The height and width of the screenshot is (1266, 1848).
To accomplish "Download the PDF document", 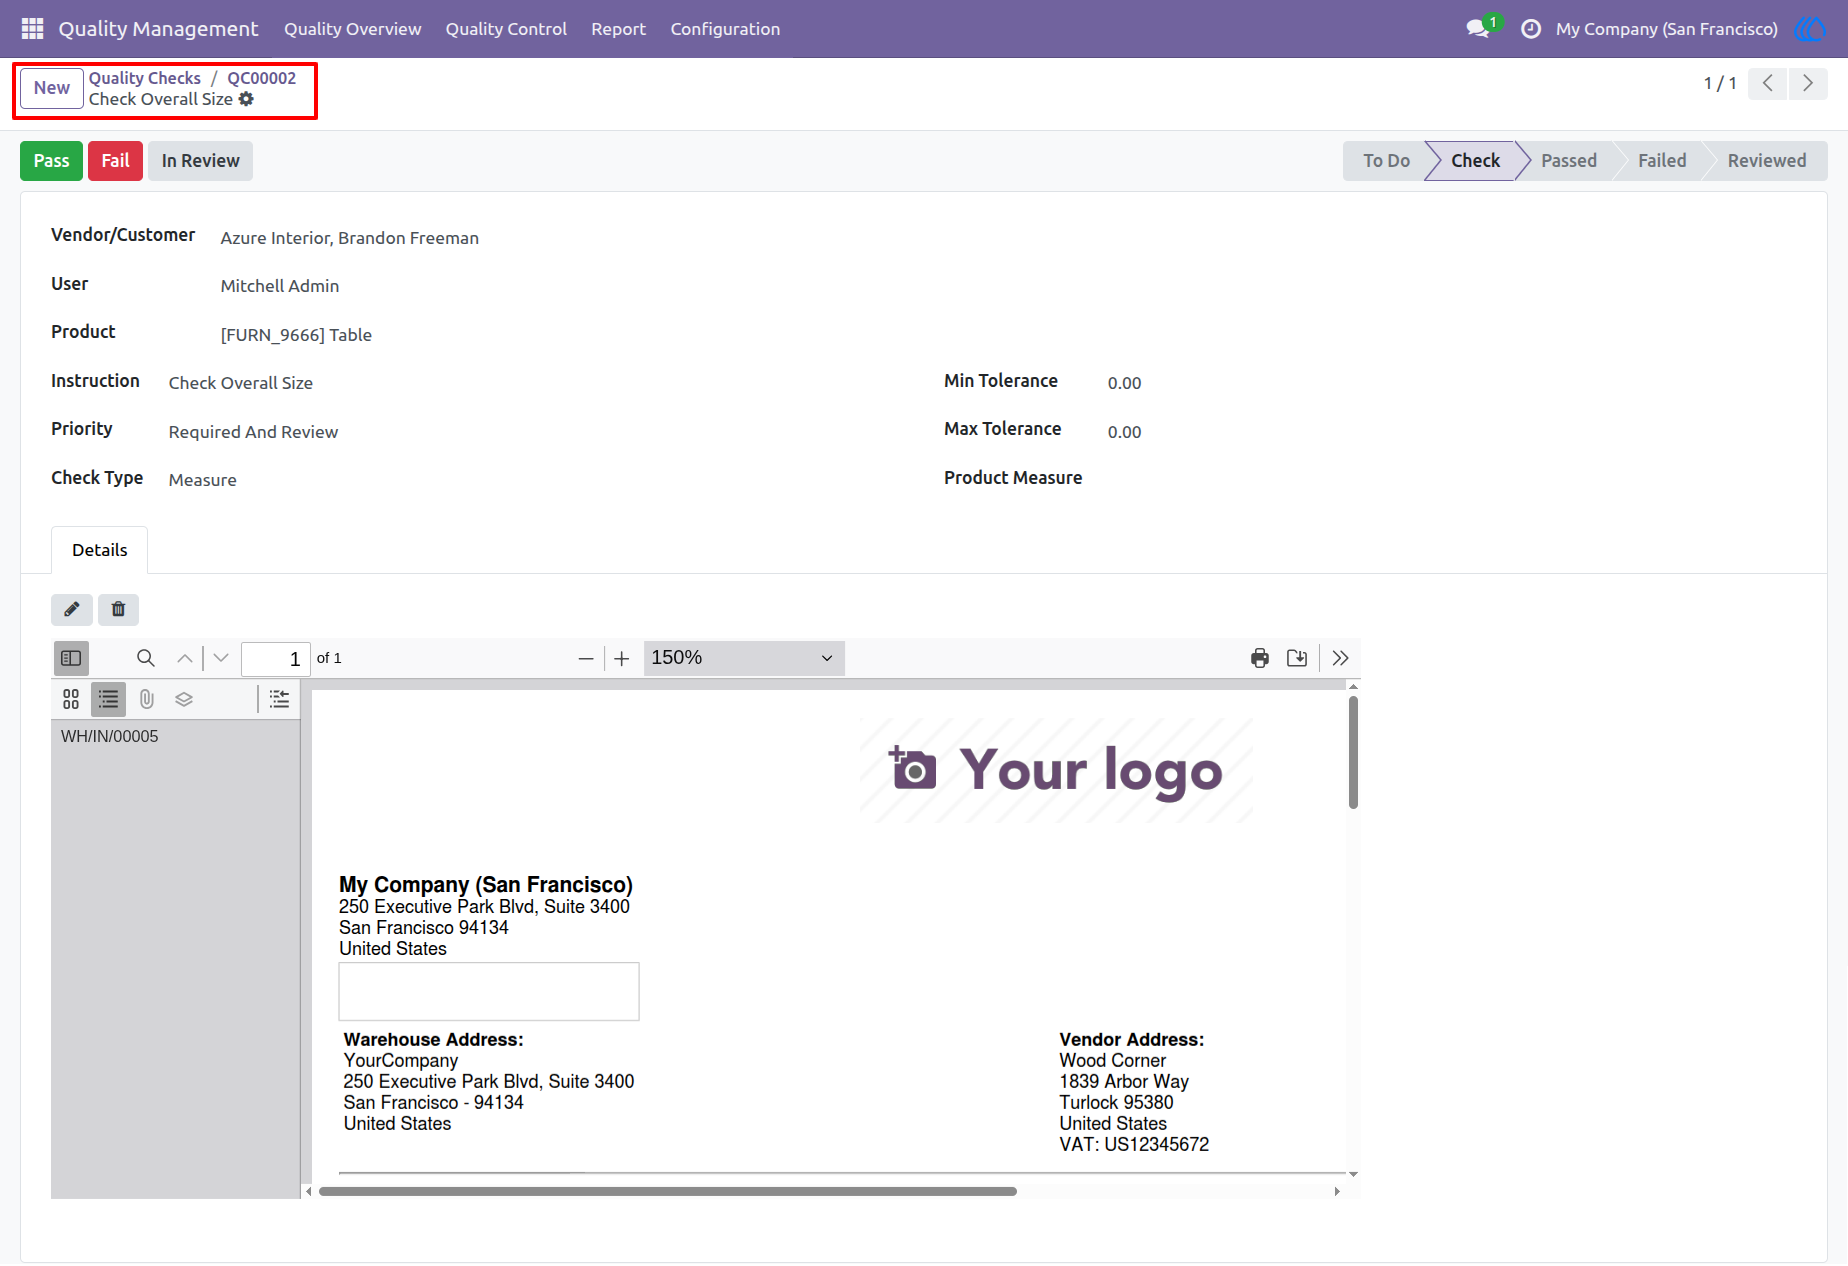I will point(1297,658).
